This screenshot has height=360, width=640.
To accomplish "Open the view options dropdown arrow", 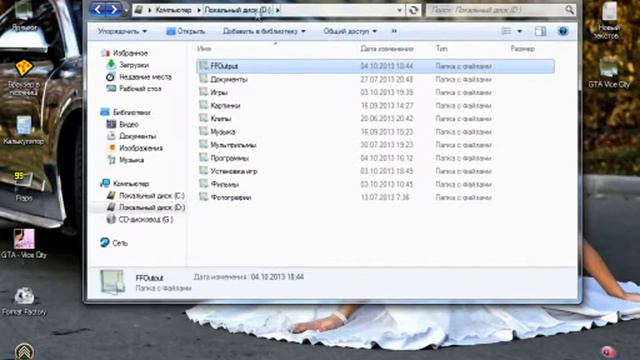I will click(x=520, y=31).
